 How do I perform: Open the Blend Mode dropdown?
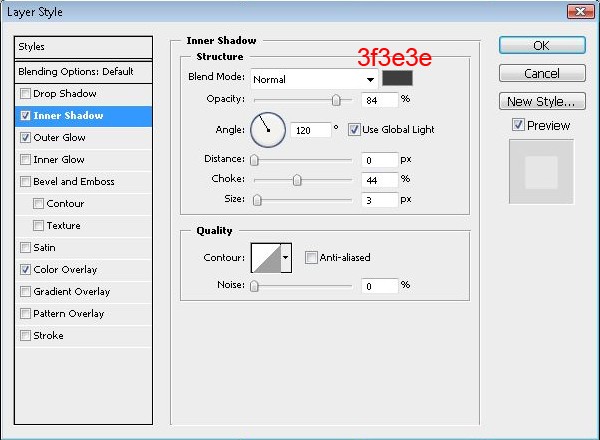click(315, 79)
